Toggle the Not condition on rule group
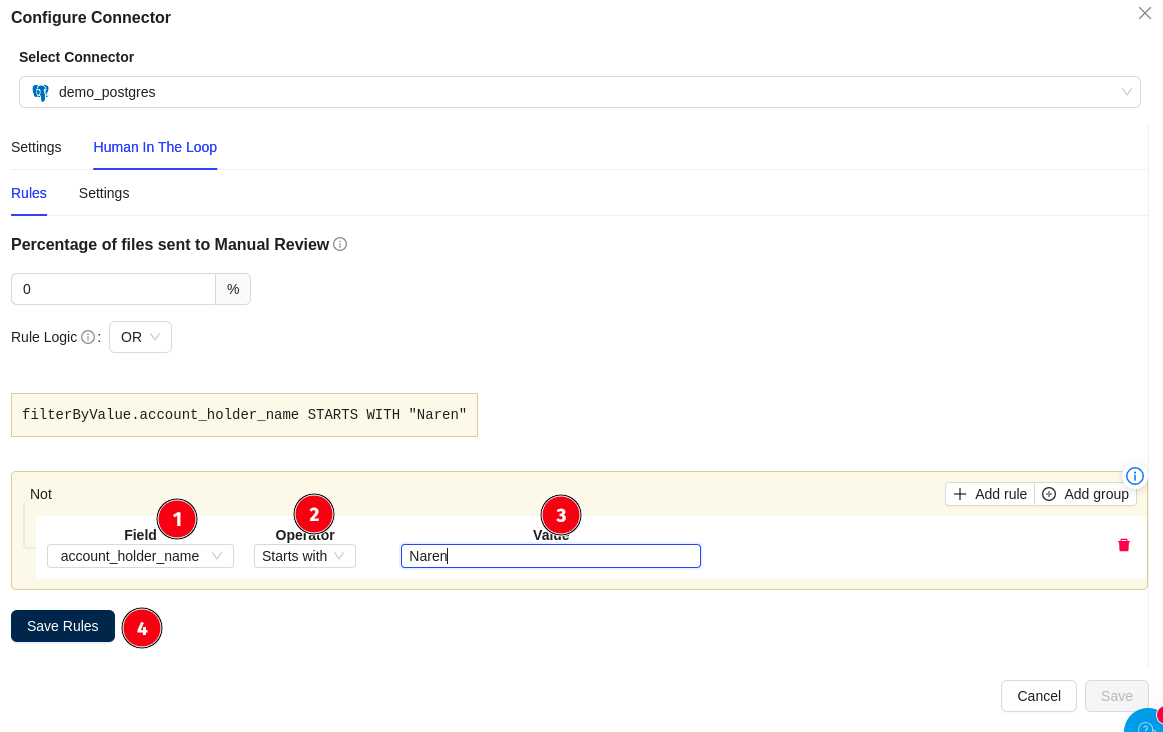1163x732 pixels. click(x=41, y=494)
